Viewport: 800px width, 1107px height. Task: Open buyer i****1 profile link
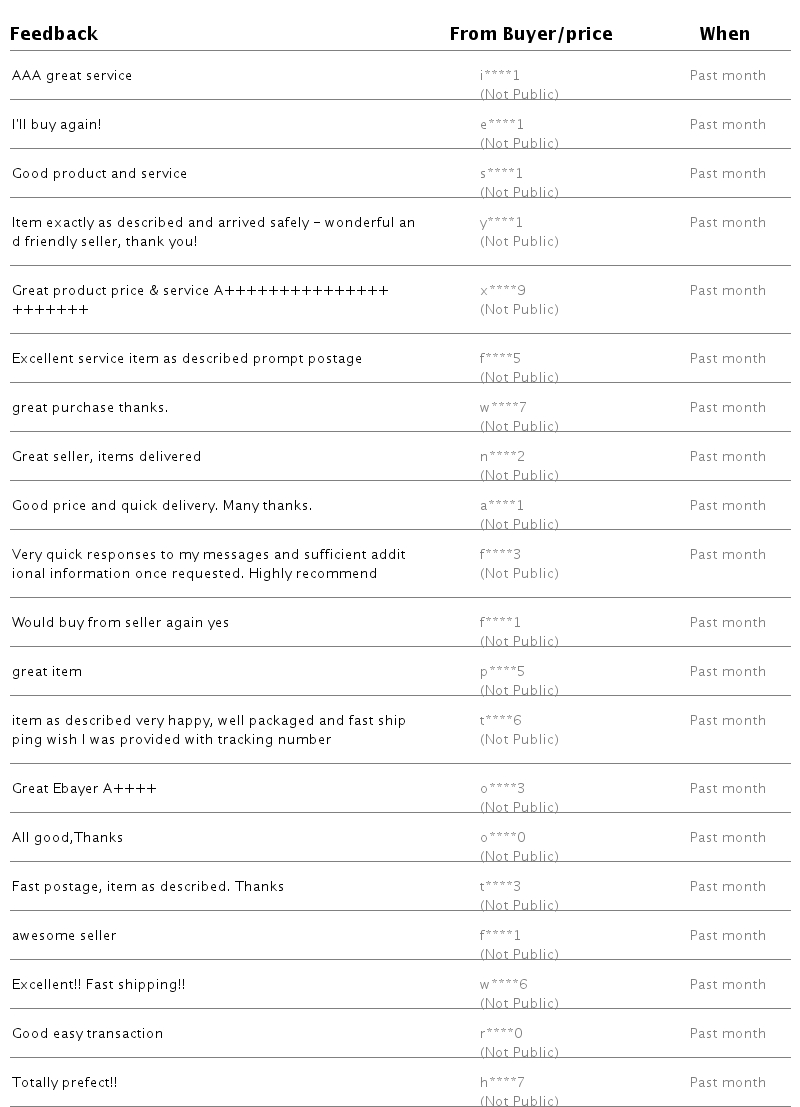[x=500, y=76]
